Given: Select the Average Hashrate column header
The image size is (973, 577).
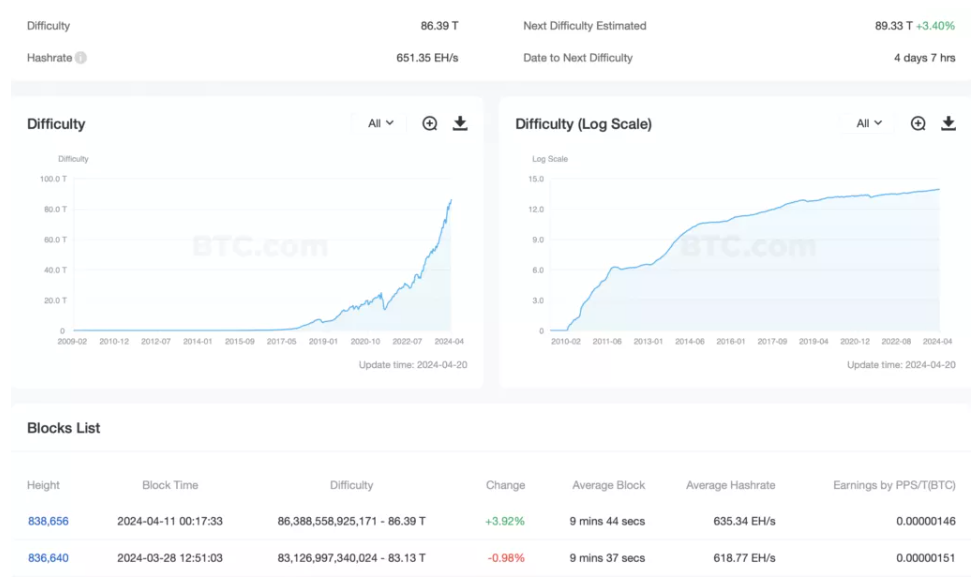Looking at the screenshot, I should pyautogui.click(x=730, y=485).
